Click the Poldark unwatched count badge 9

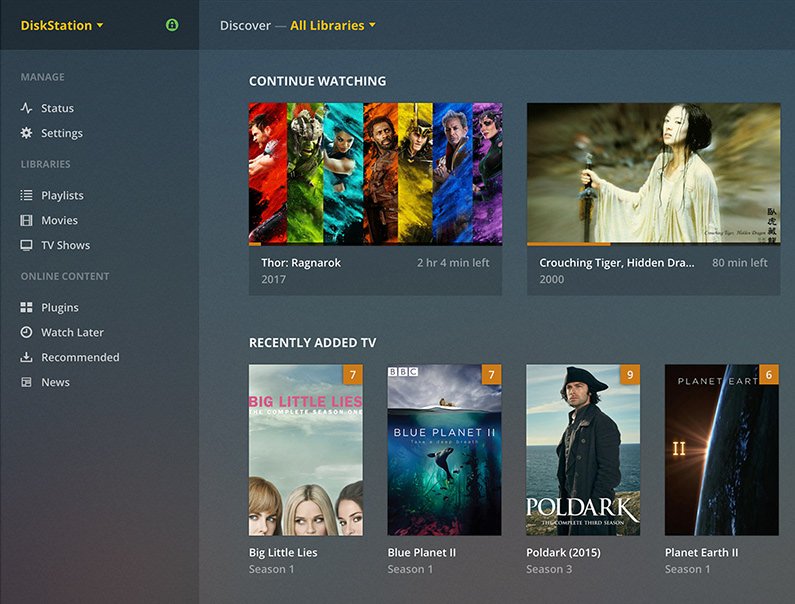(x=630, y=375)
